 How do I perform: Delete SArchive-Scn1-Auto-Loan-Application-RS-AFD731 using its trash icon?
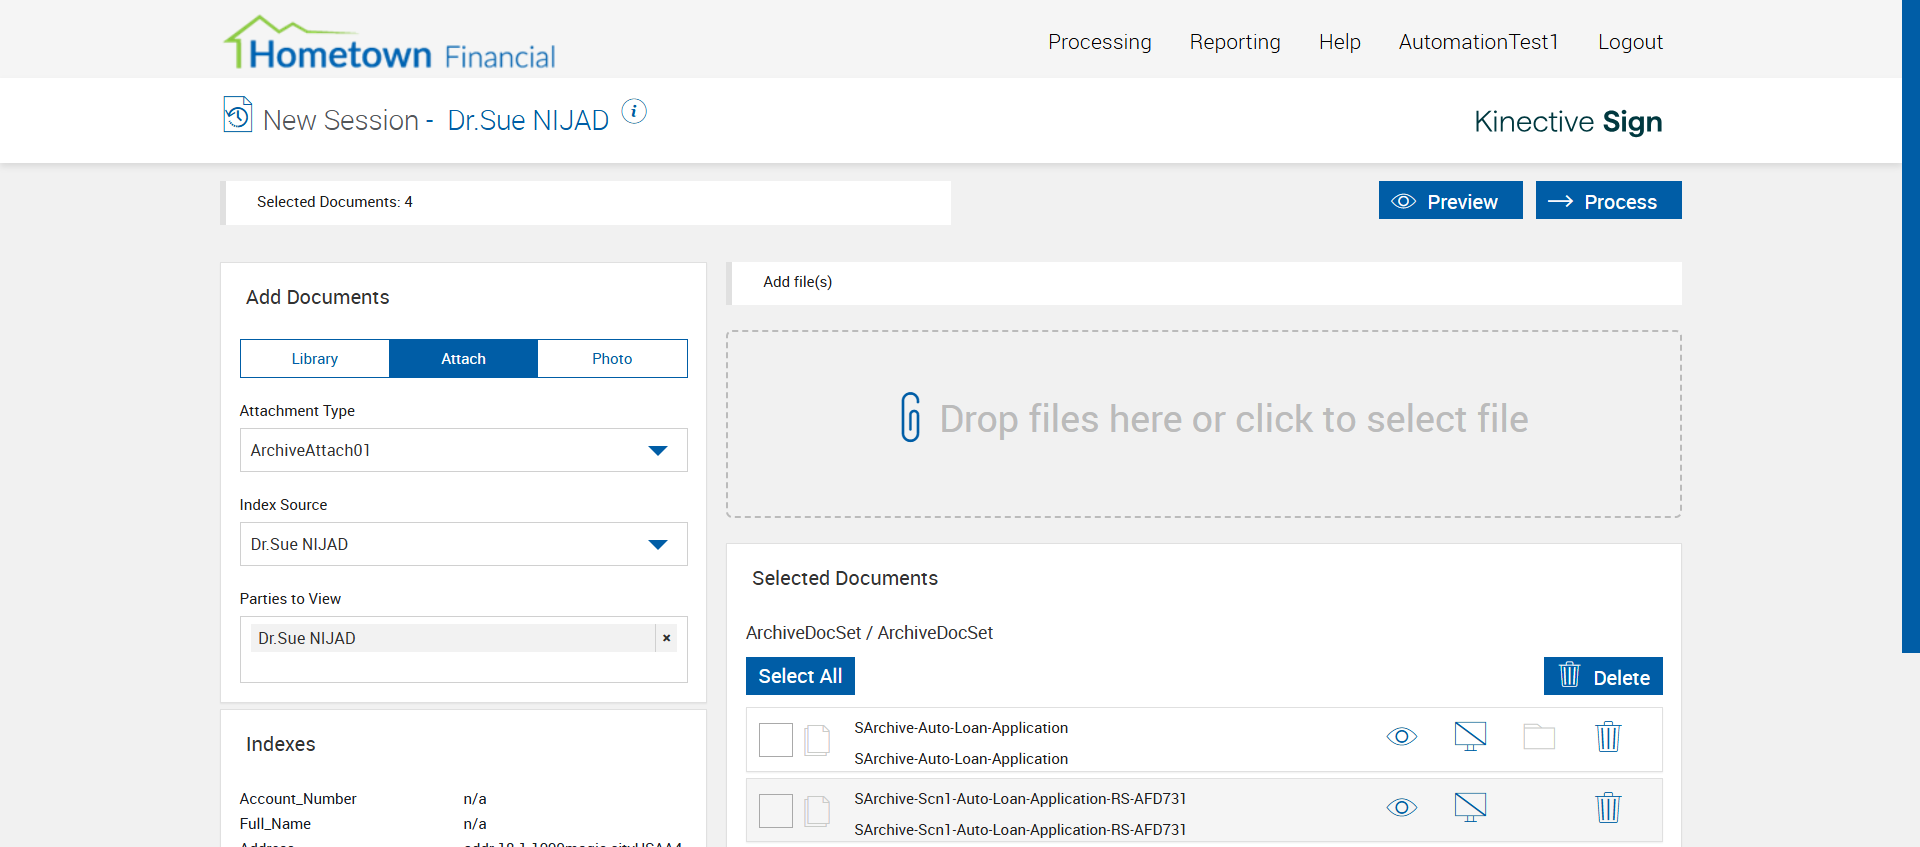pos(1608,807)
